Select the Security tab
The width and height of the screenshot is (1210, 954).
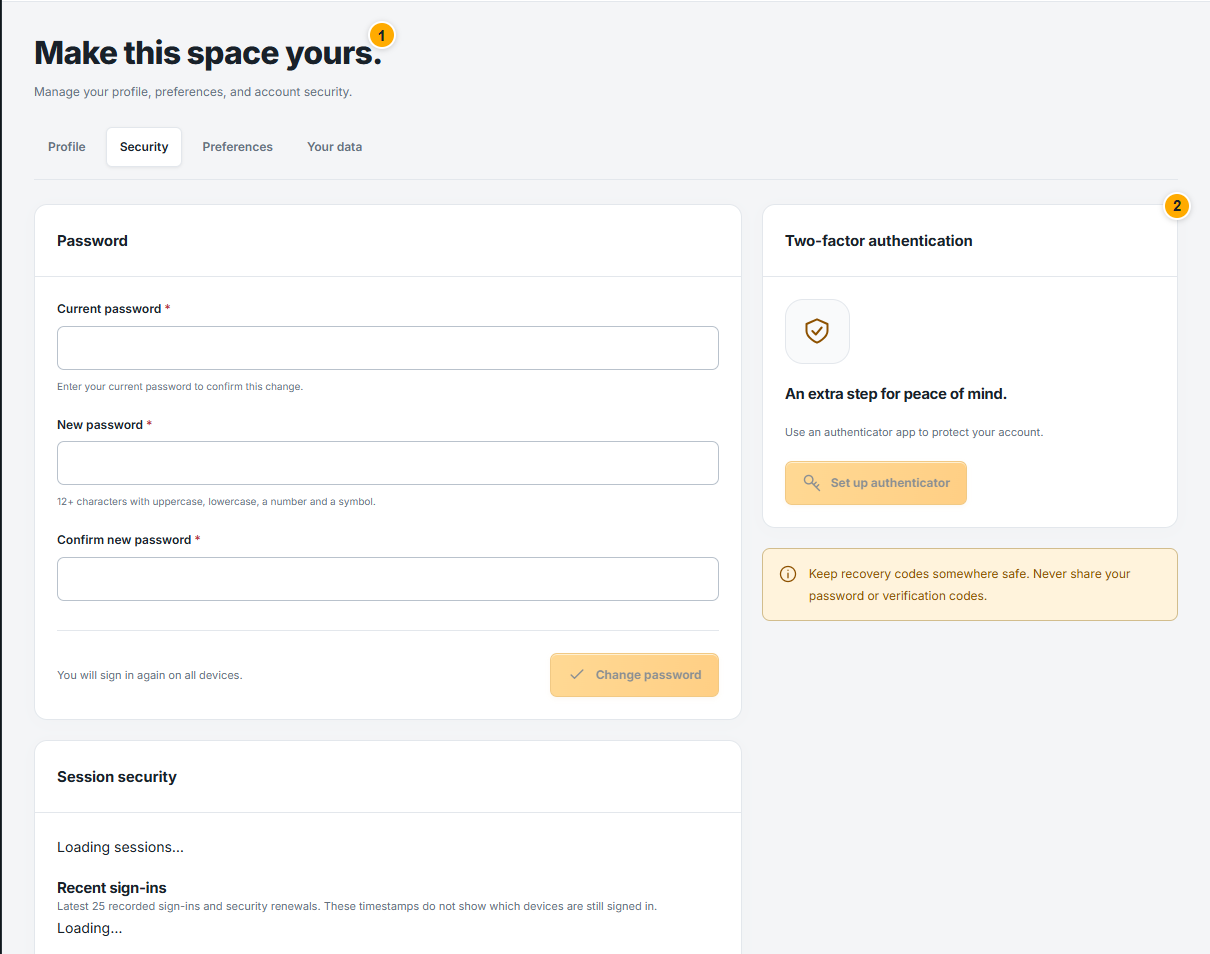[144, 147]
